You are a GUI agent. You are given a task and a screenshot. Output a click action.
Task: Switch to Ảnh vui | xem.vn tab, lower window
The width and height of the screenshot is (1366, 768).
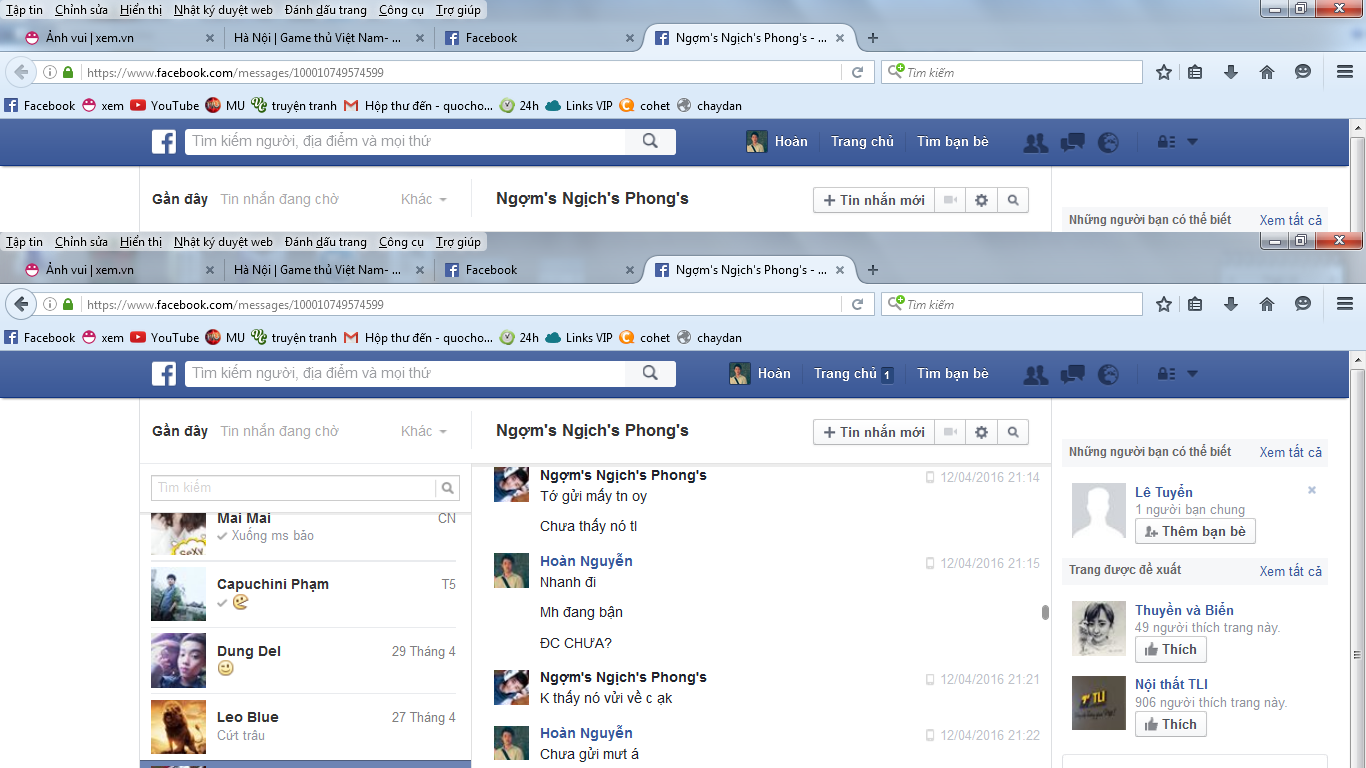[x=120, y=270]
